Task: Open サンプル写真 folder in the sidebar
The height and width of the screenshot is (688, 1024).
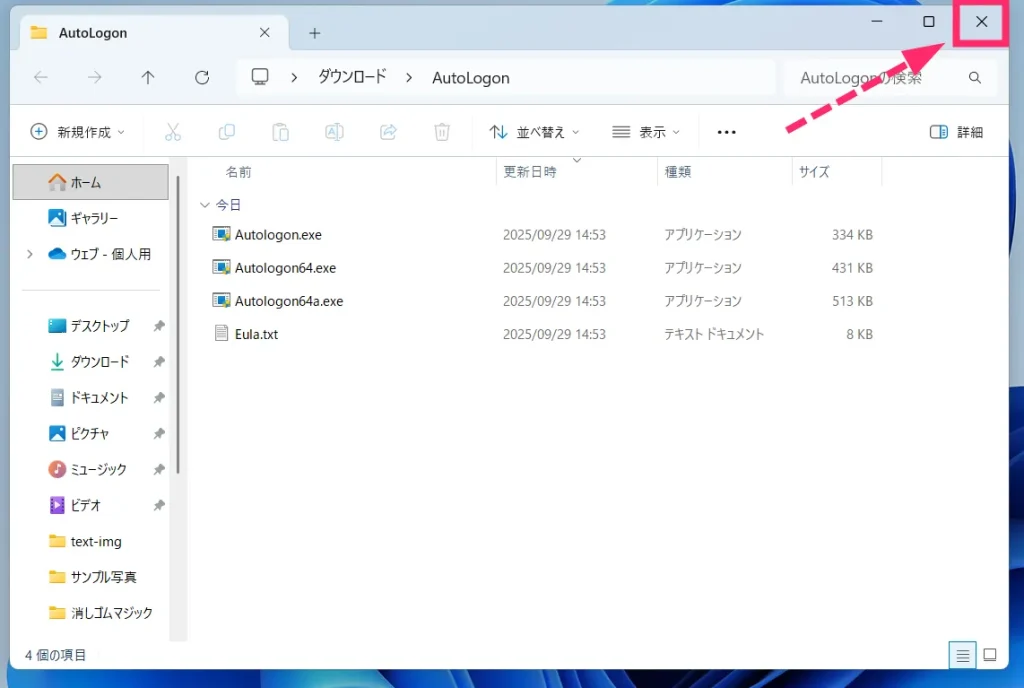Action: tap(91, 577)
